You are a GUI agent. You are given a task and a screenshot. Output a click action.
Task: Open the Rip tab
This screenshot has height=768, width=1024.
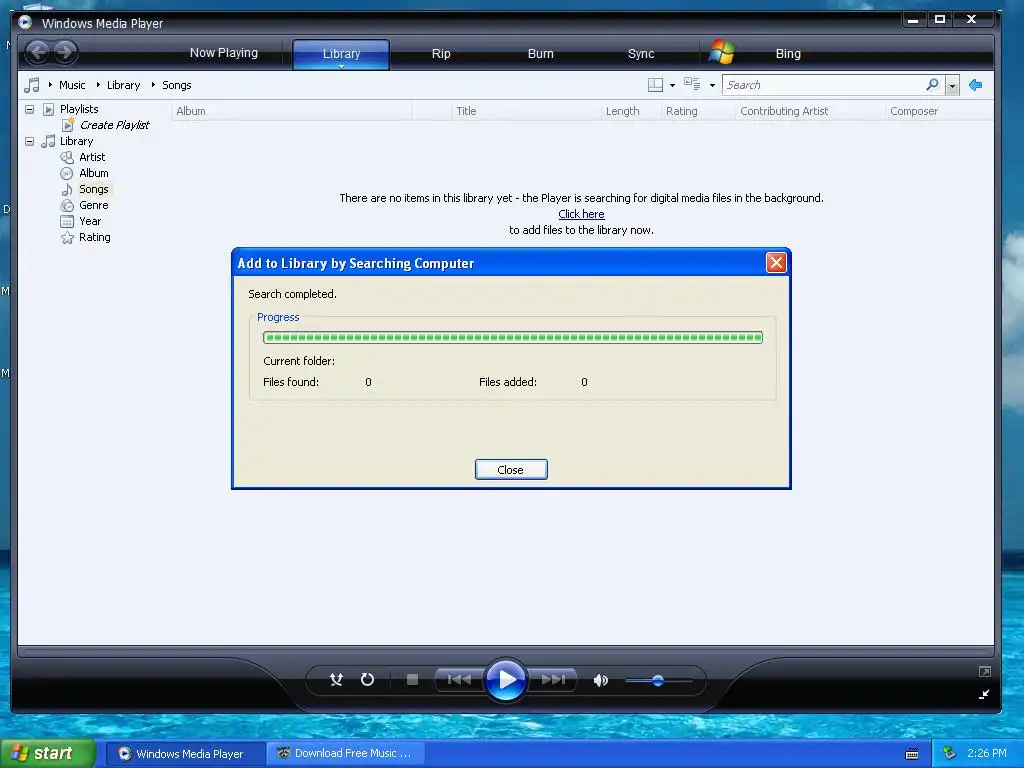tap(441, 54)
